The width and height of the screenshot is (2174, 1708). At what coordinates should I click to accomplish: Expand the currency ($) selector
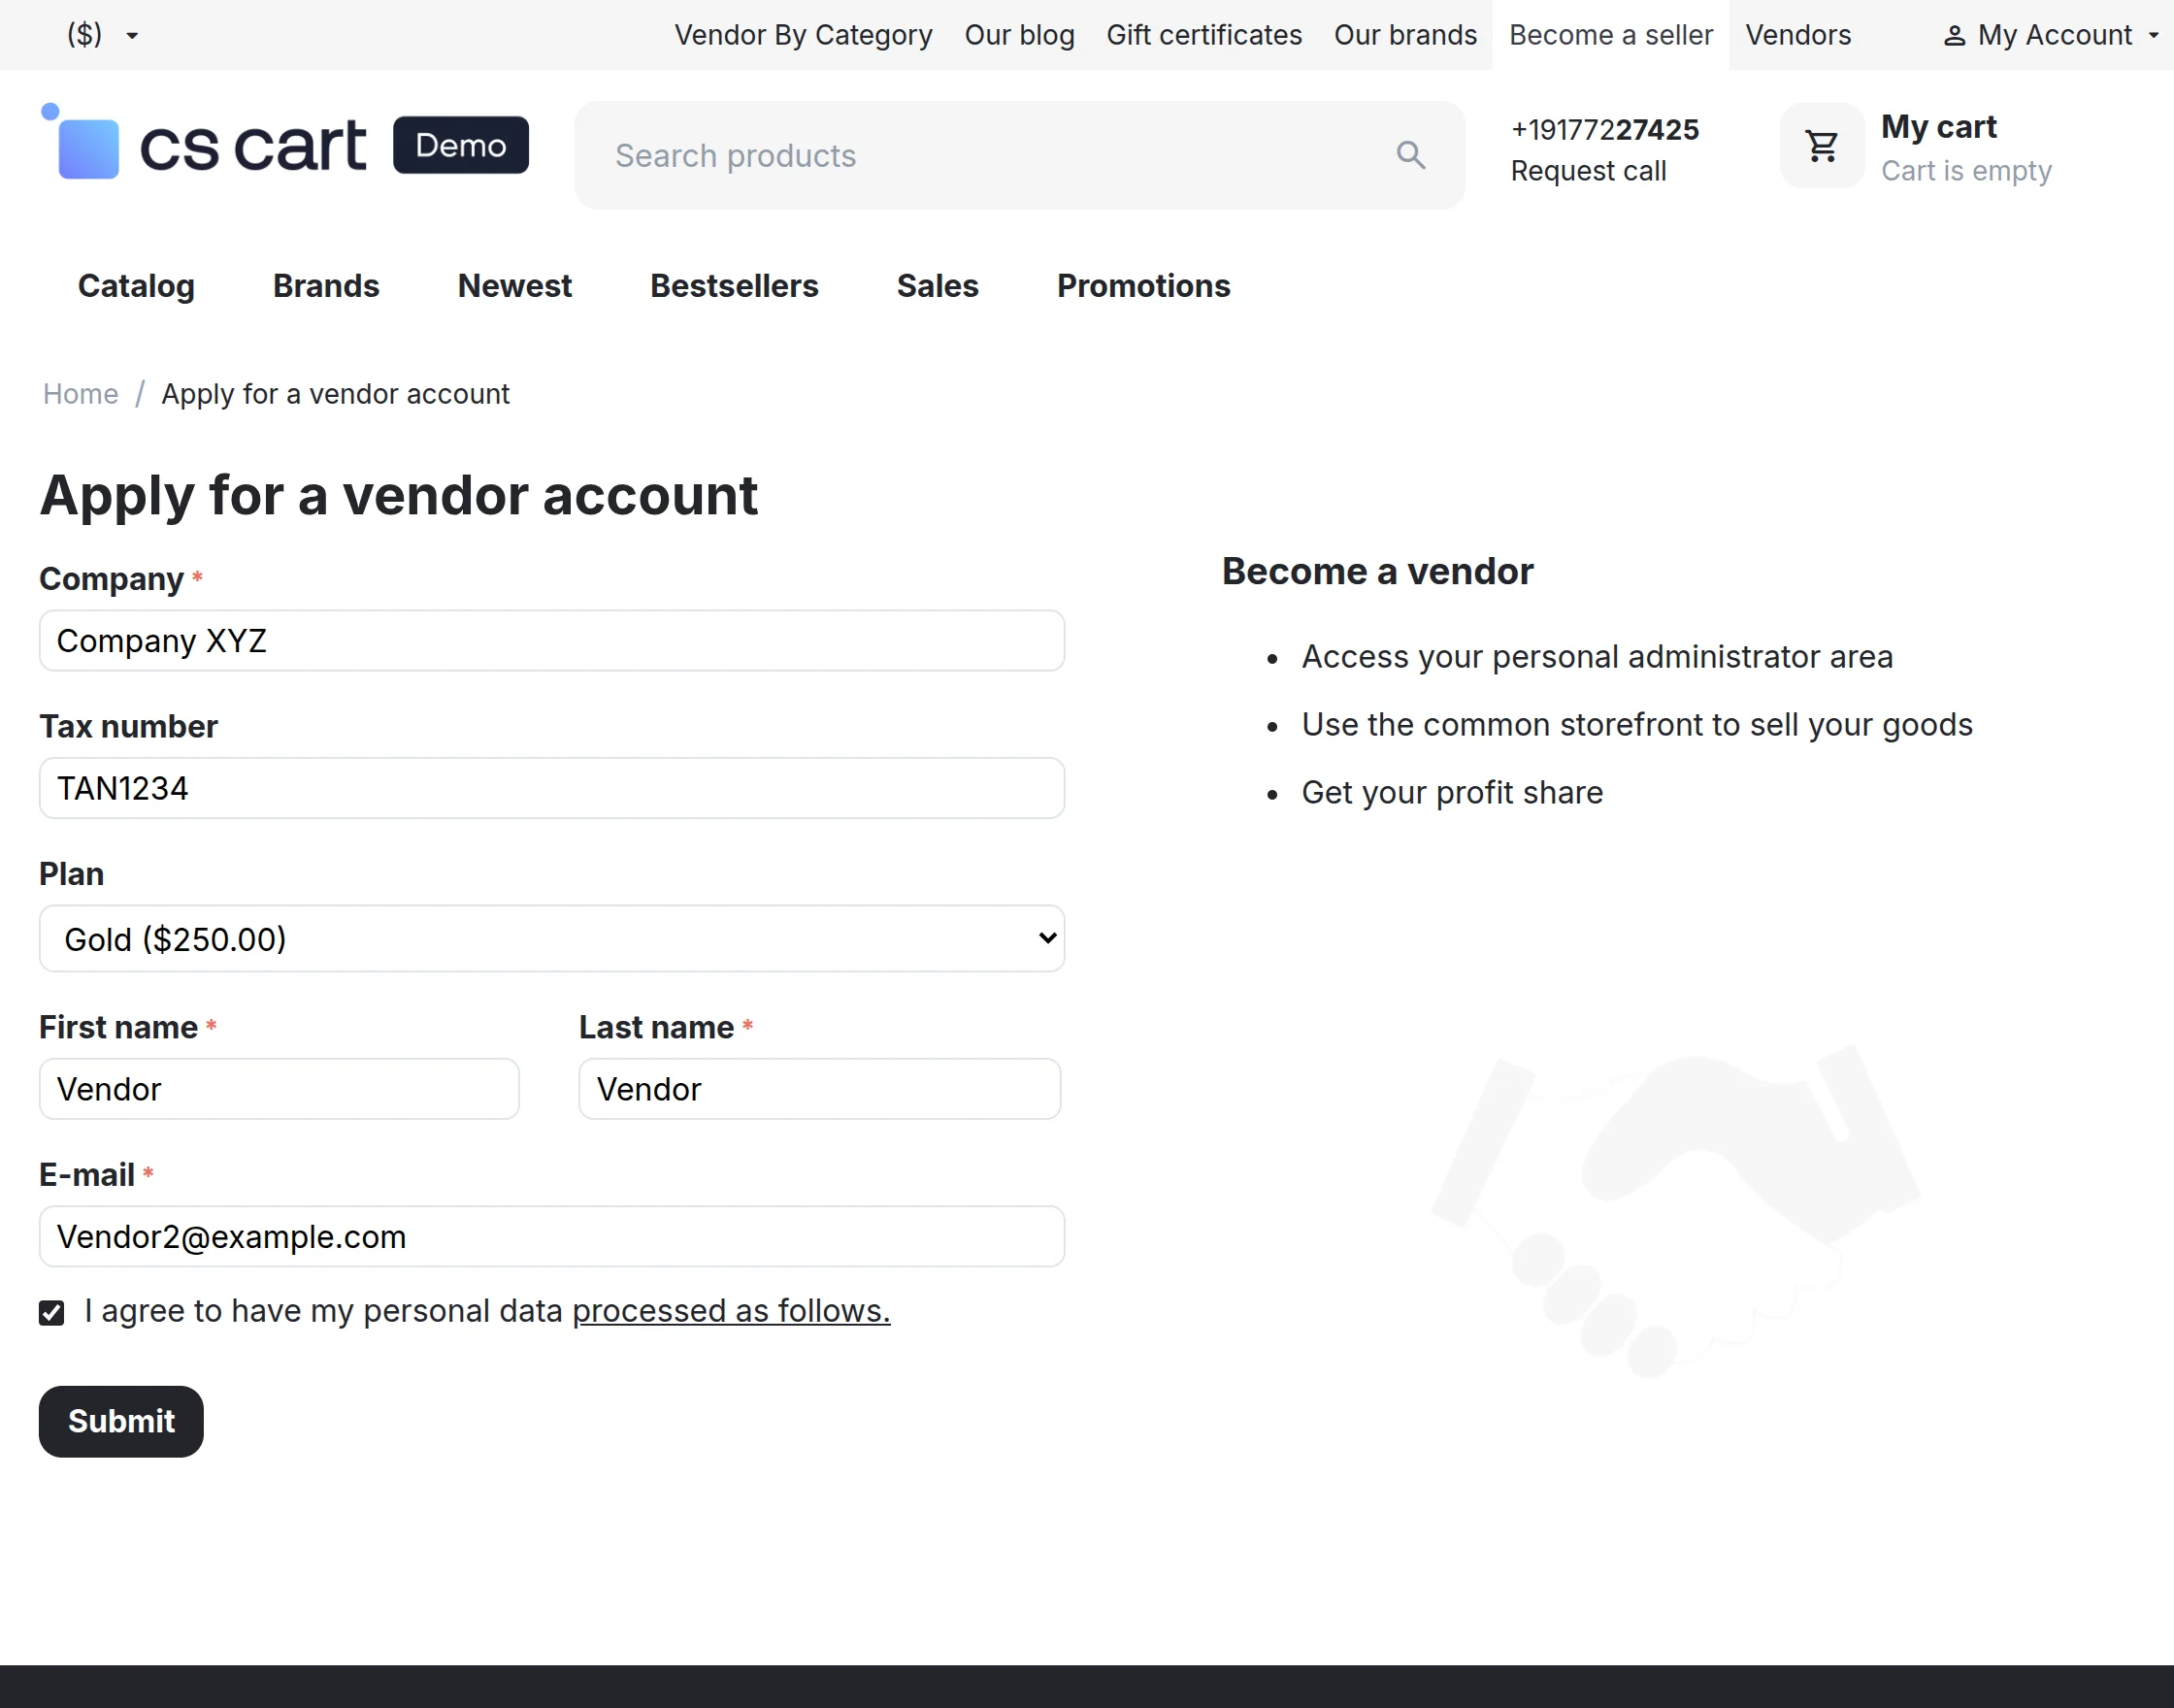(x=102, y=35)
